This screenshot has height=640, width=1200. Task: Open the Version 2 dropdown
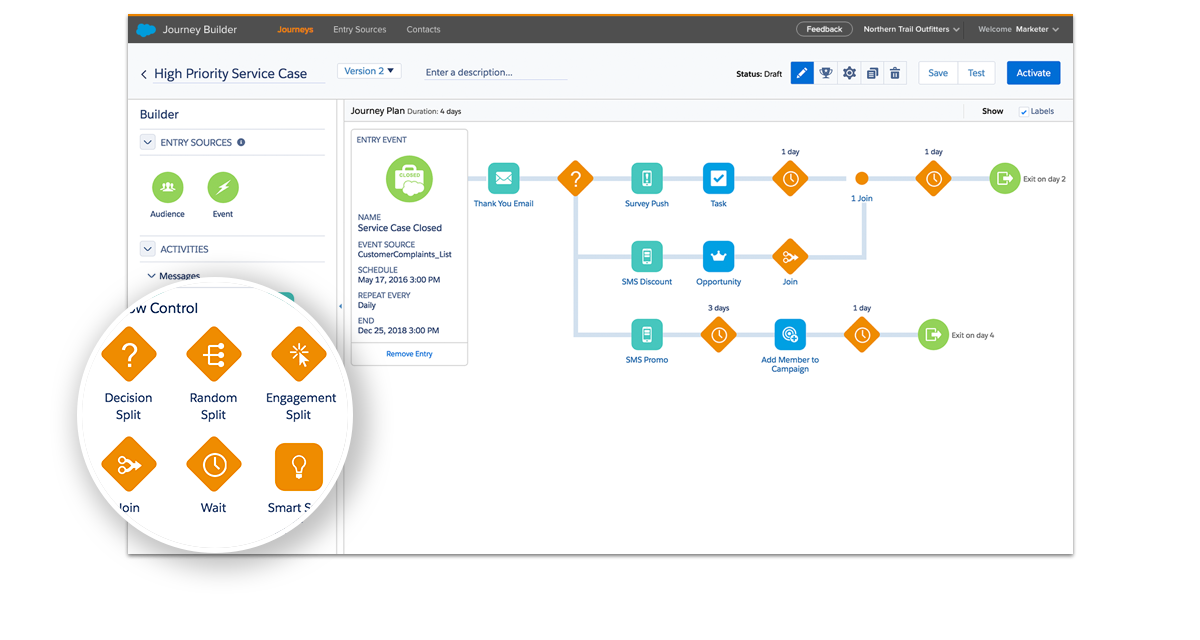pyautogui.click(x=370, y=71)
